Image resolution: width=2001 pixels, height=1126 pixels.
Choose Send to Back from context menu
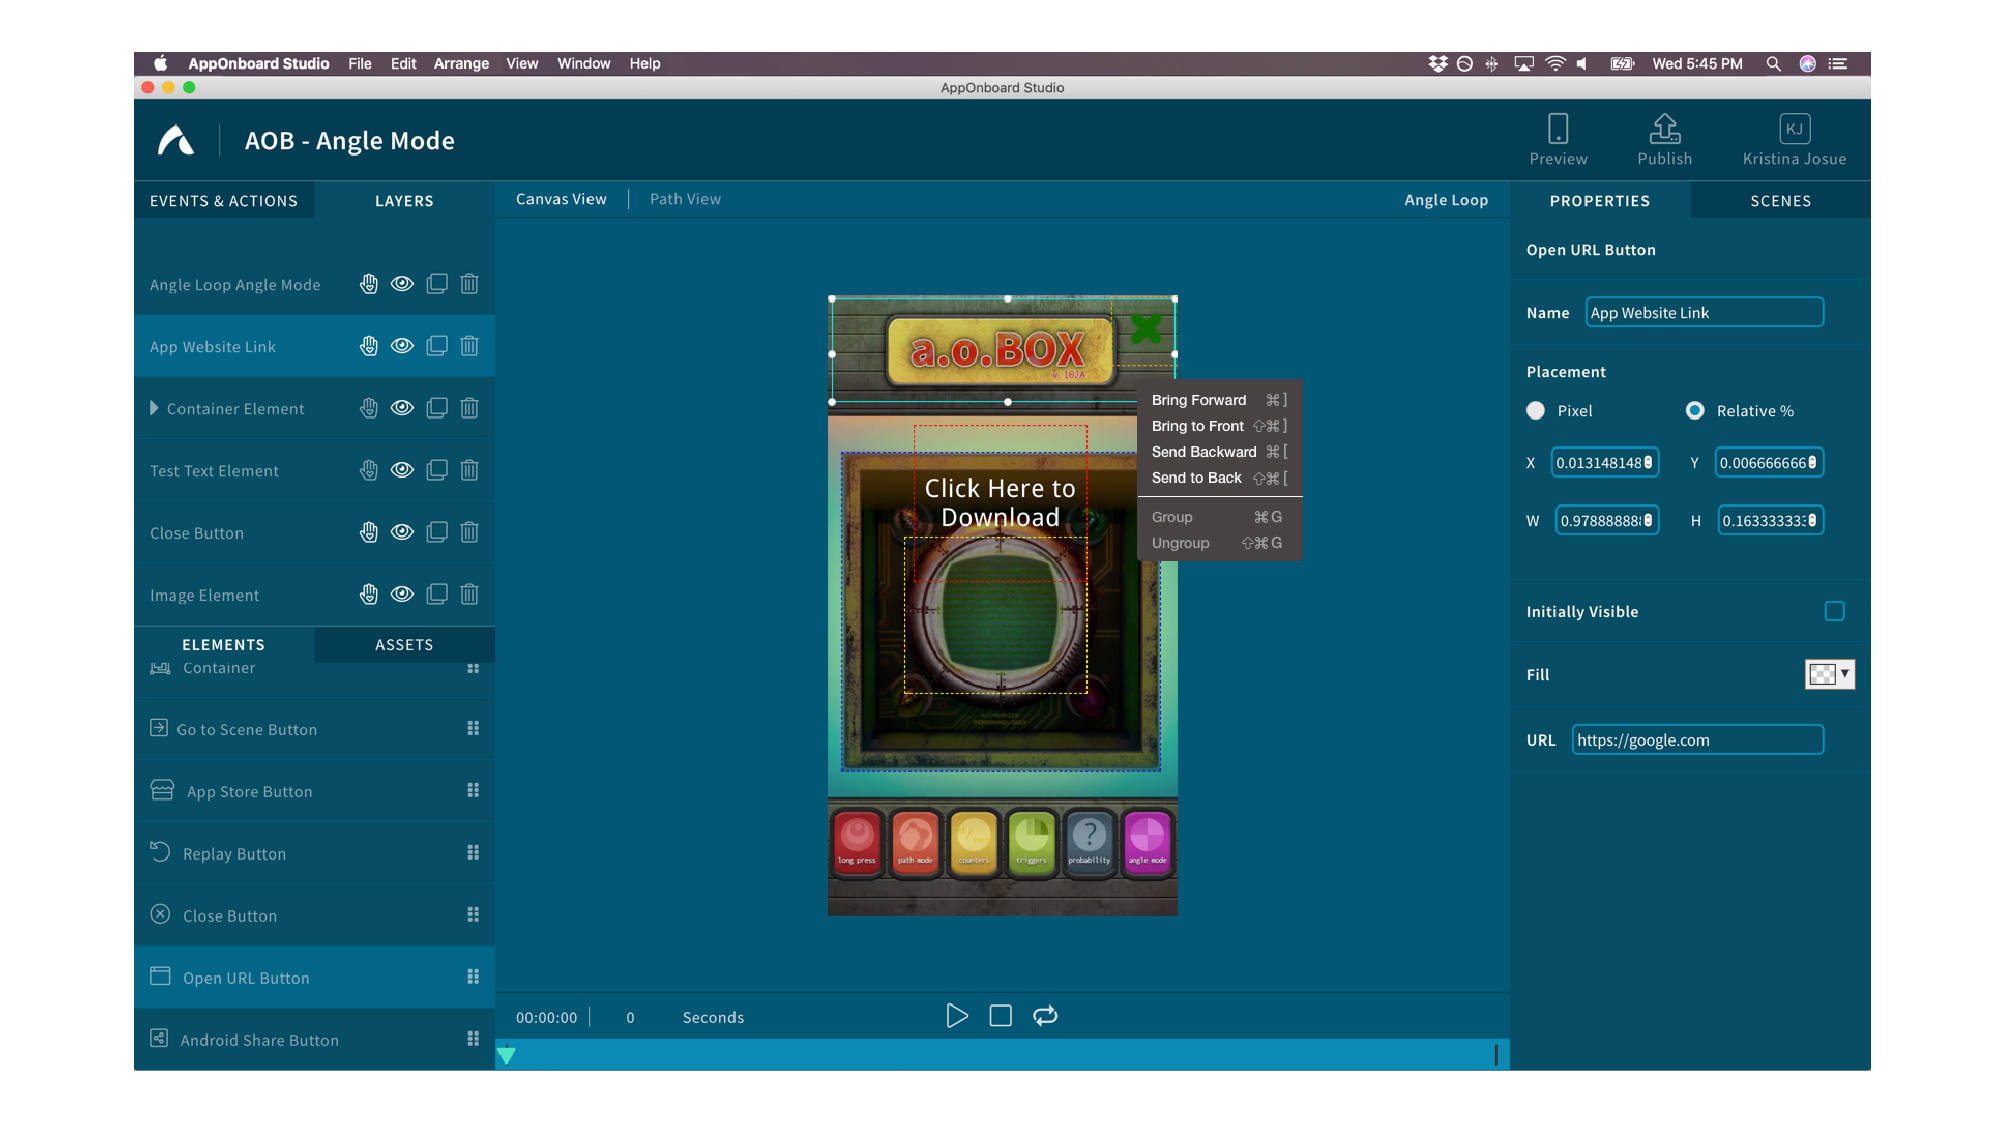coord(1196,478)
